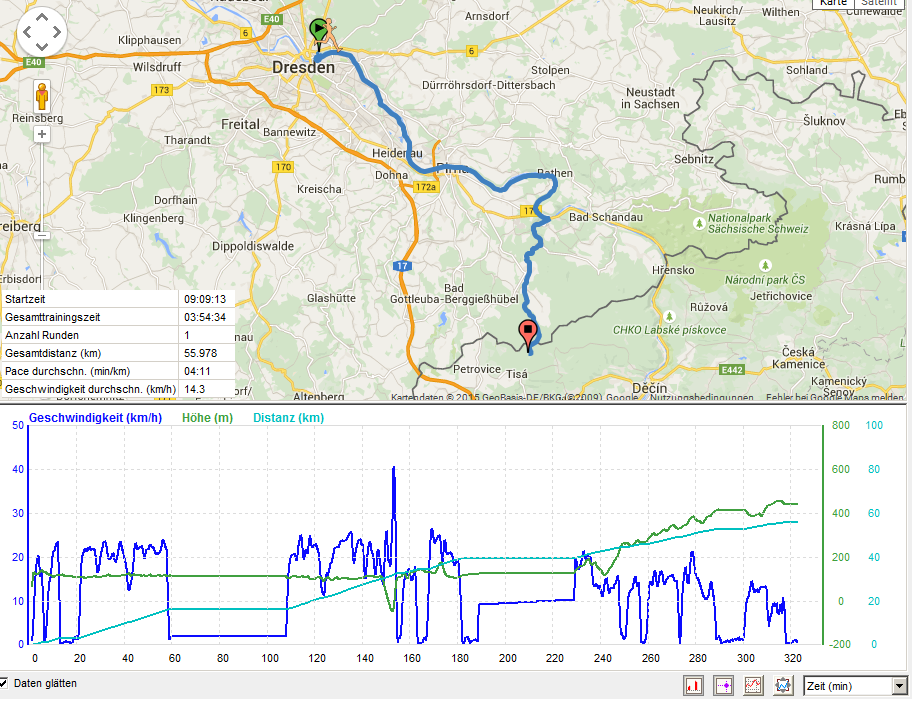Click the 172a road shield near Dohna
The height and width of the screenshot is (701, 912).
point(425,187)
